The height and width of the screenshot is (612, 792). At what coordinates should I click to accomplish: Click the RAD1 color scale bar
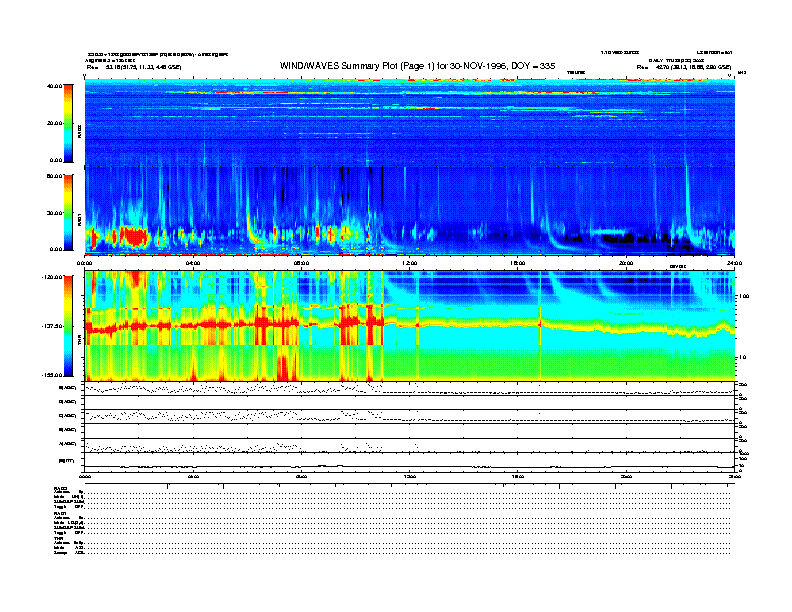tap(69, 212)
